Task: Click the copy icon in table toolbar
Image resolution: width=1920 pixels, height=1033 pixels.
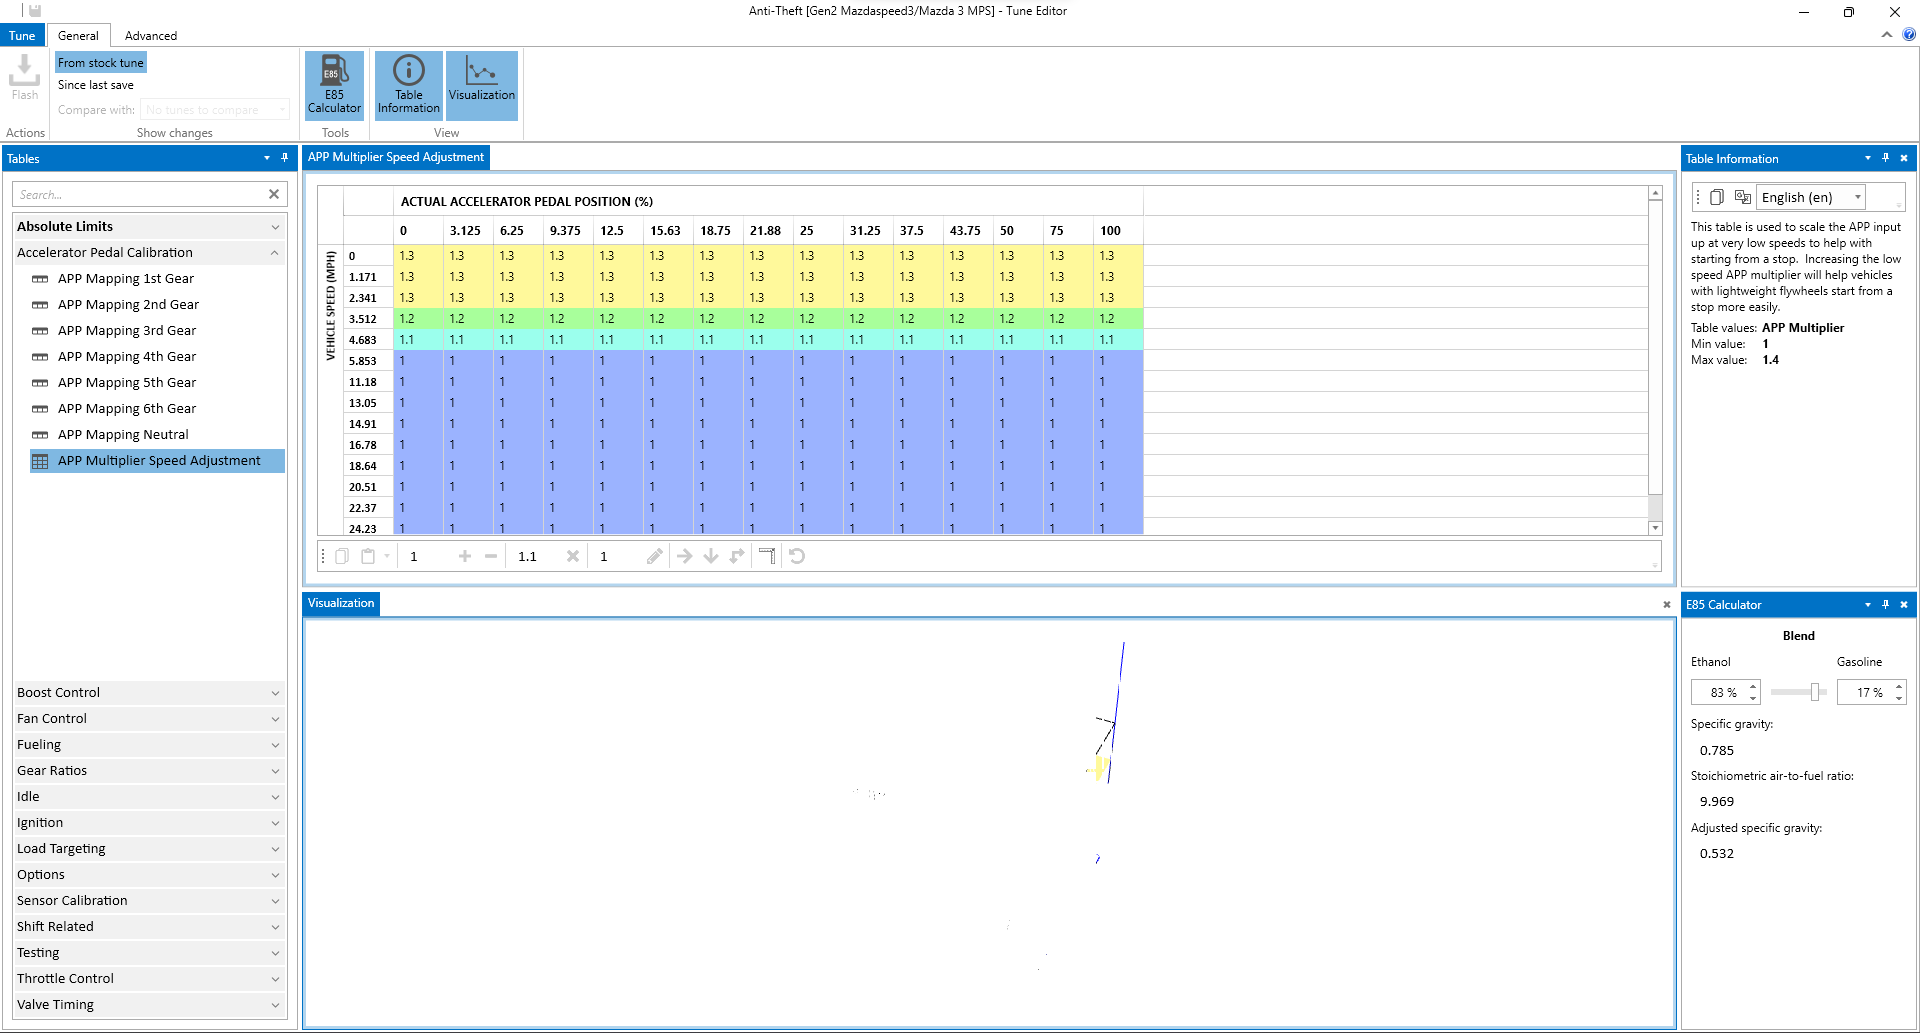Action: 342,556
